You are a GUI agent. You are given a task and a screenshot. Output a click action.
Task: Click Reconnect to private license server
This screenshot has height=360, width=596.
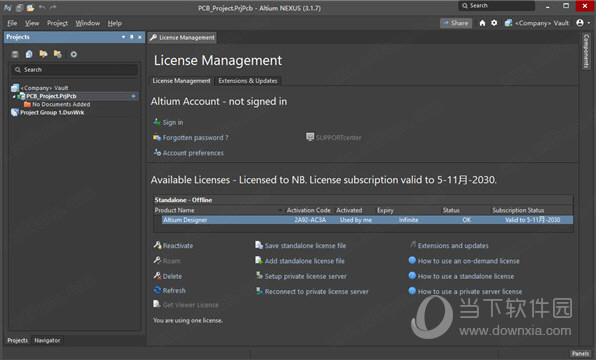coord(317,292)
